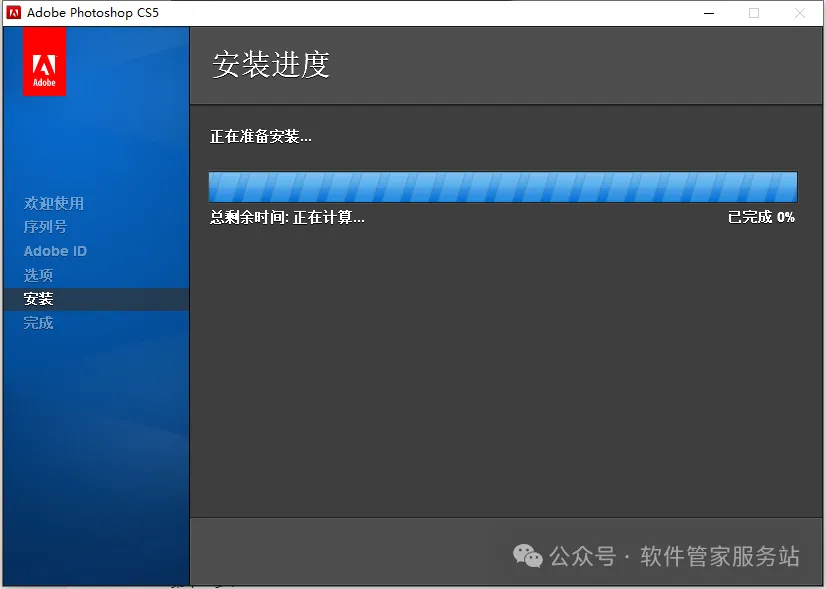This screenshot has width=826, height=589.
Task: Minimize the installer window
Action: click(x=709, y=13)
